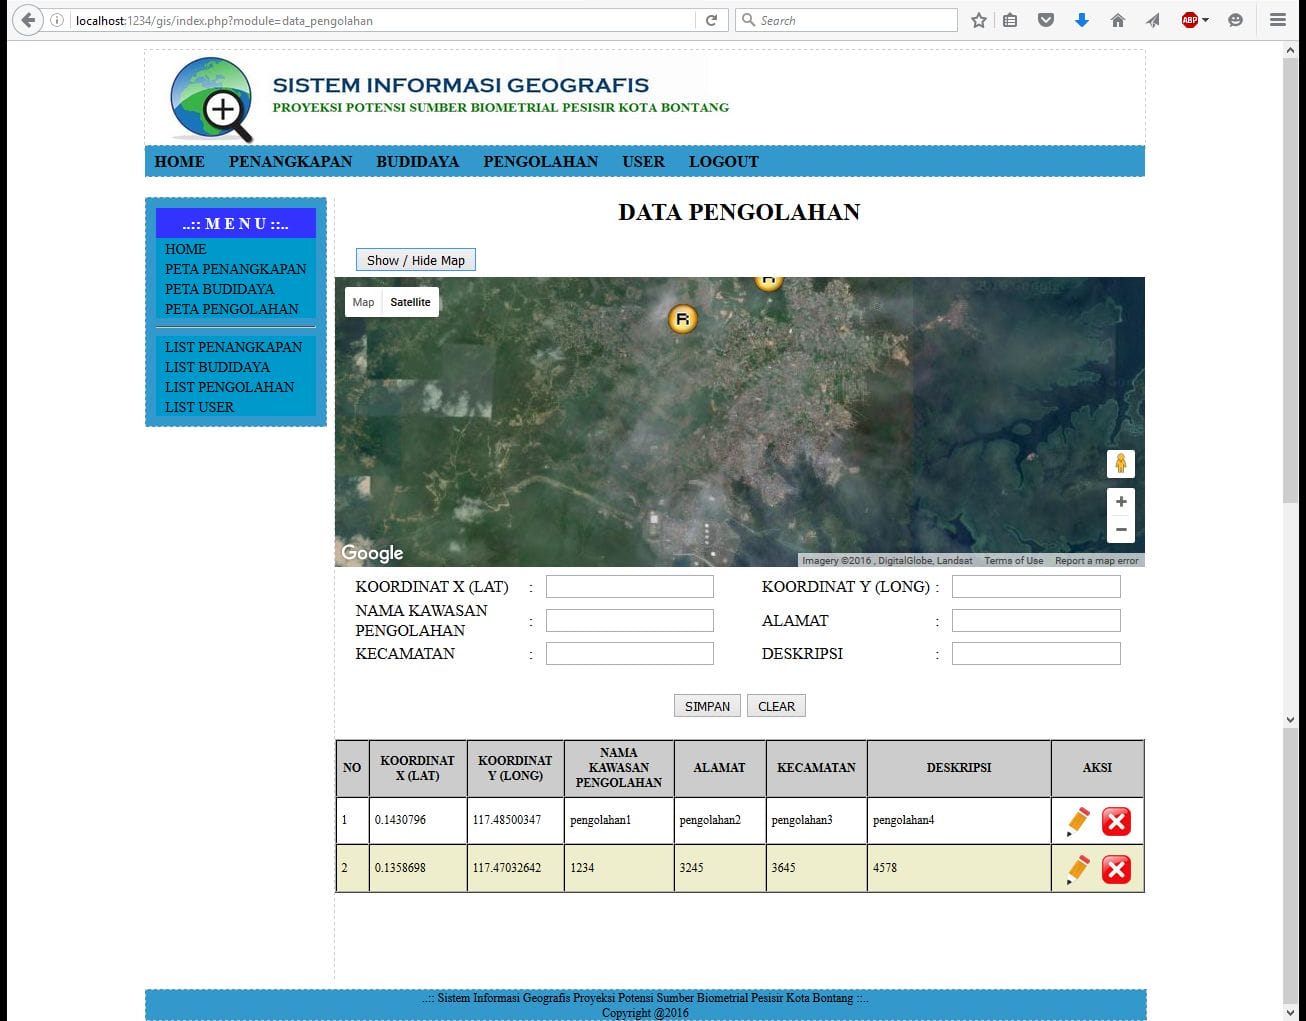Switch map to Satellite view
The image size is (1306, 1021).
point(410,302)
